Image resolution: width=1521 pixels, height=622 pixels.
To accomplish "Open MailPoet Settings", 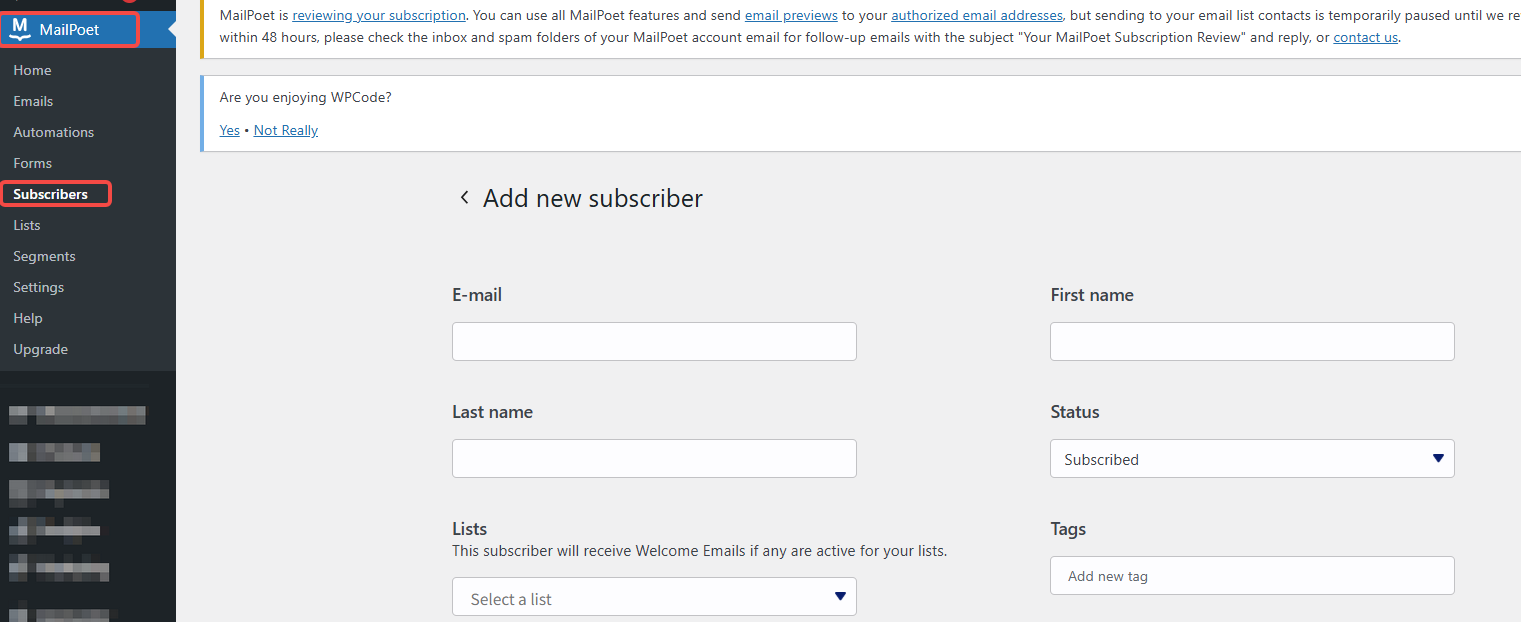I will [x=38, y=286].
